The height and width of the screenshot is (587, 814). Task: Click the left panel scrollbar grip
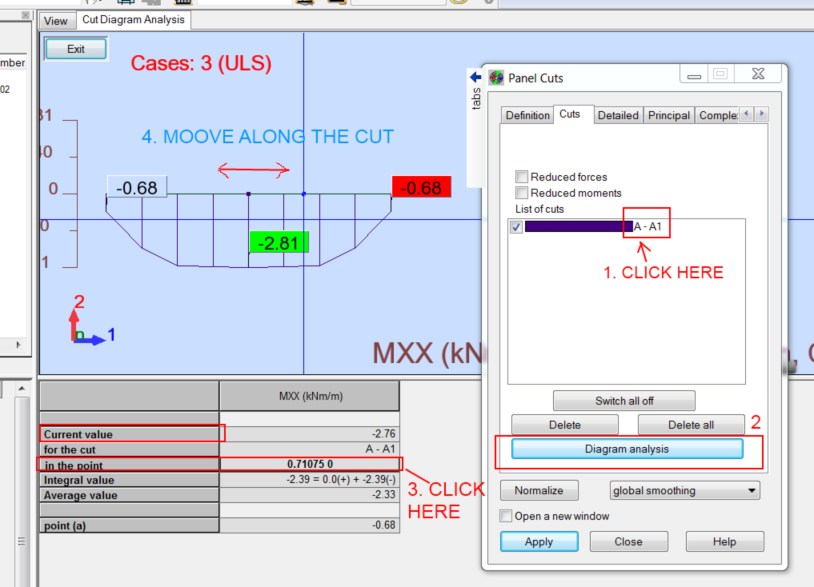21,541
